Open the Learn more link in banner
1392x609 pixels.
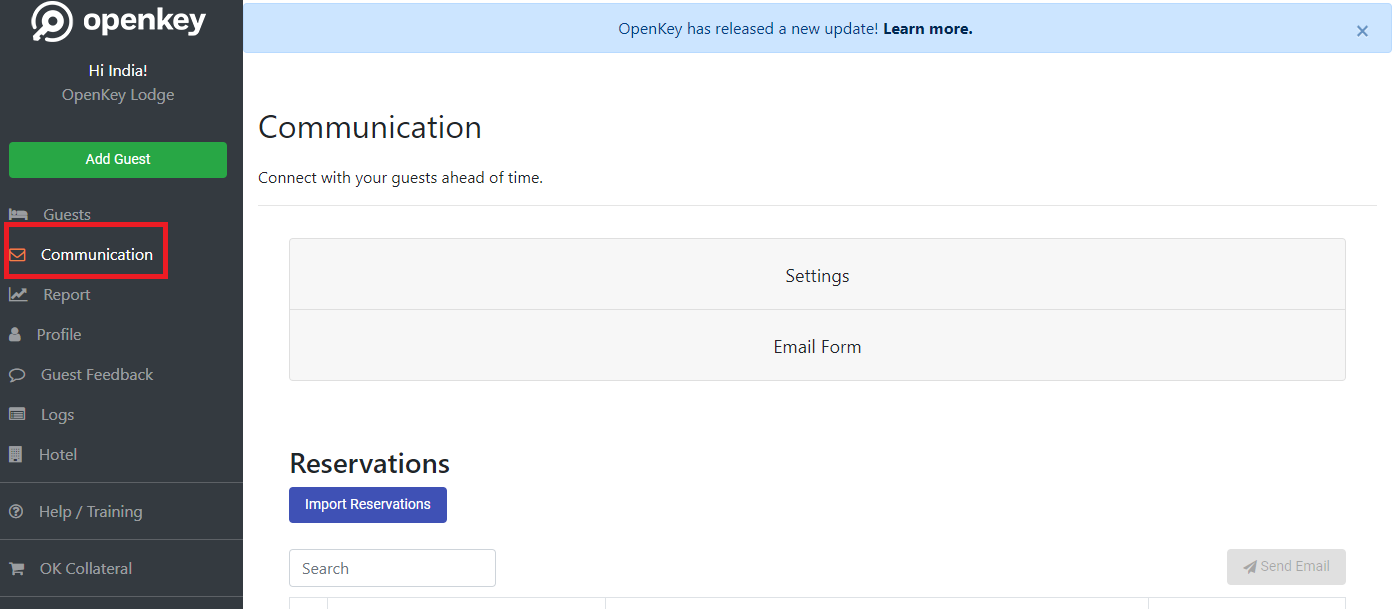(x=926, y=28)
